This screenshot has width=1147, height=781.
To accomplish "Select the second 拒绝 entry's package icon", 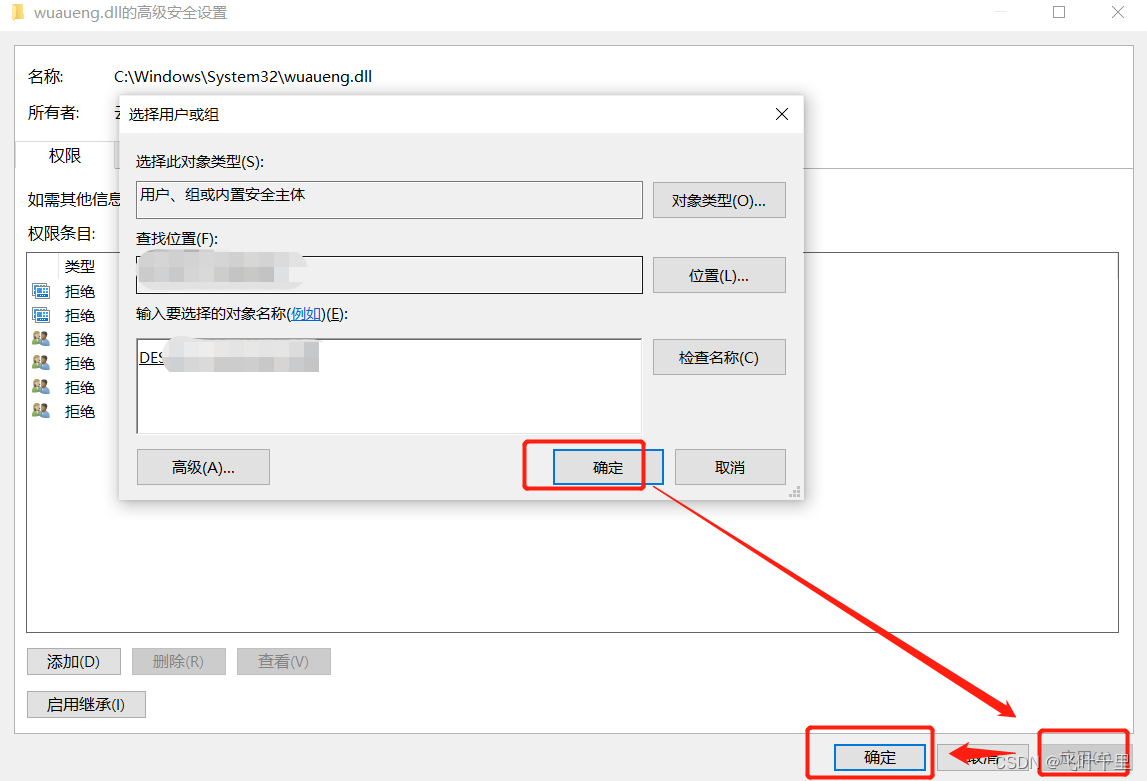I will [x=41, y=315].
